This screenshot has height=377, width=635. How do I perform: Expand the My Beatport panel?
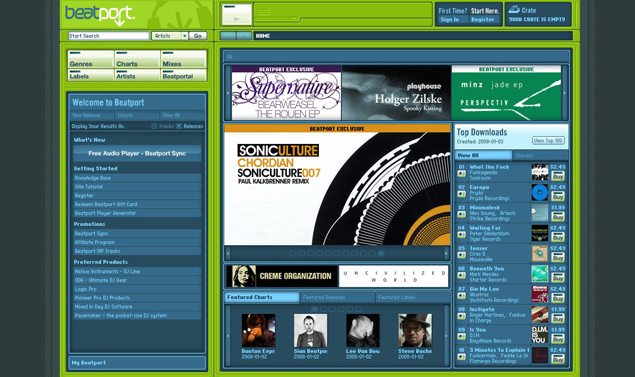[137, 363]
